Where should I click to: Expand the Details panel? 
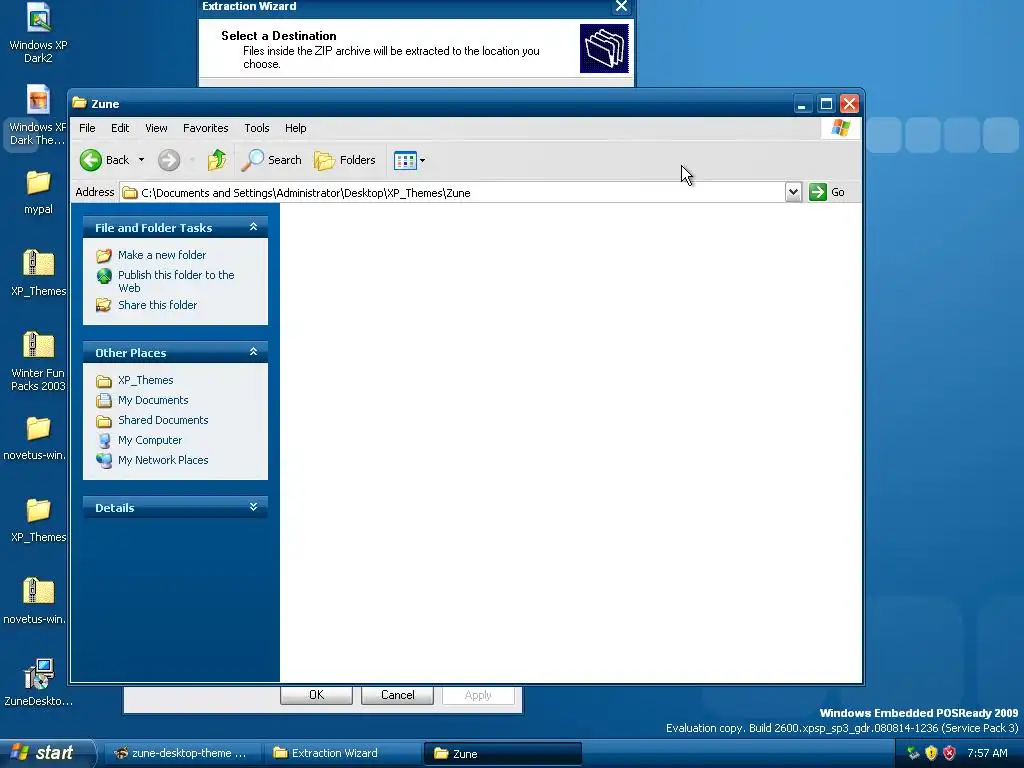pos(253,507)
